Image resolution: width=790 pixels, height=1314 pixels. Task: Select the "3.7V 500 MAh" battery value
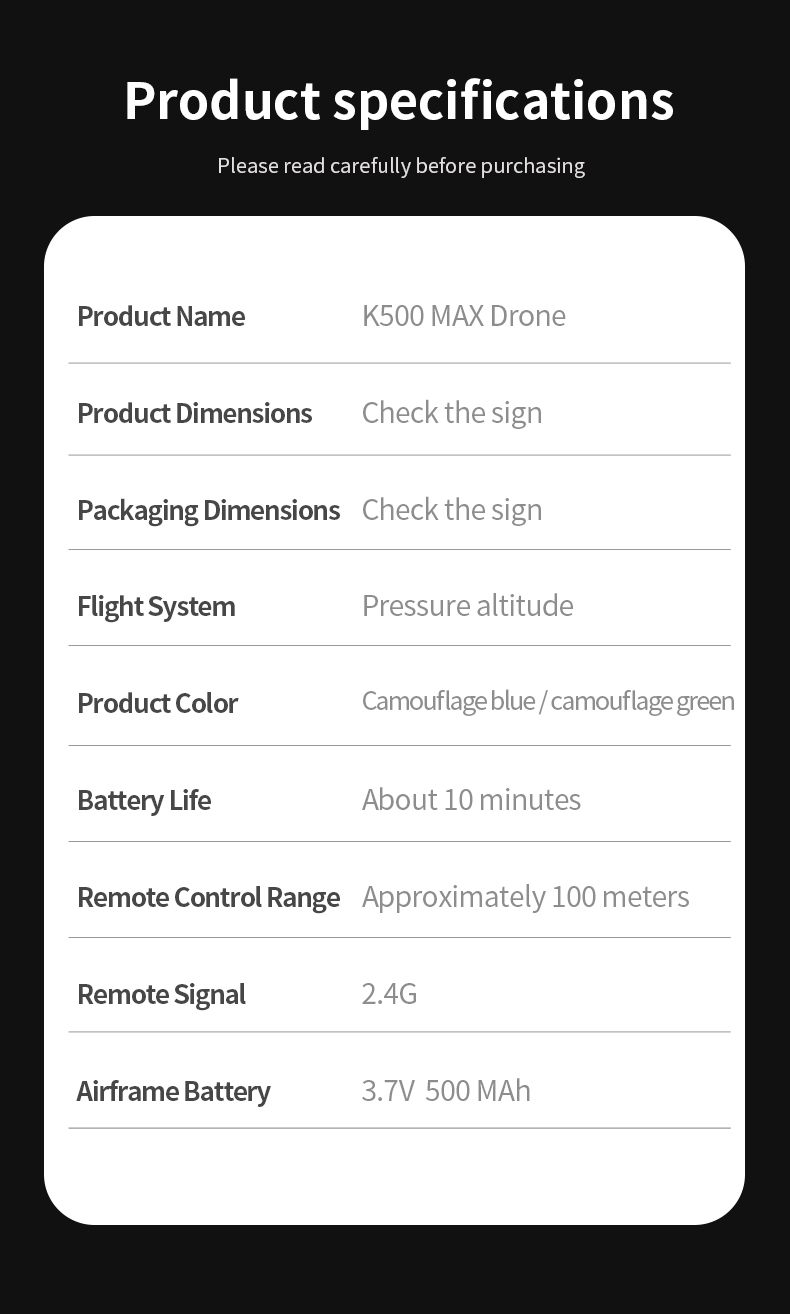tap(446, 1090)
